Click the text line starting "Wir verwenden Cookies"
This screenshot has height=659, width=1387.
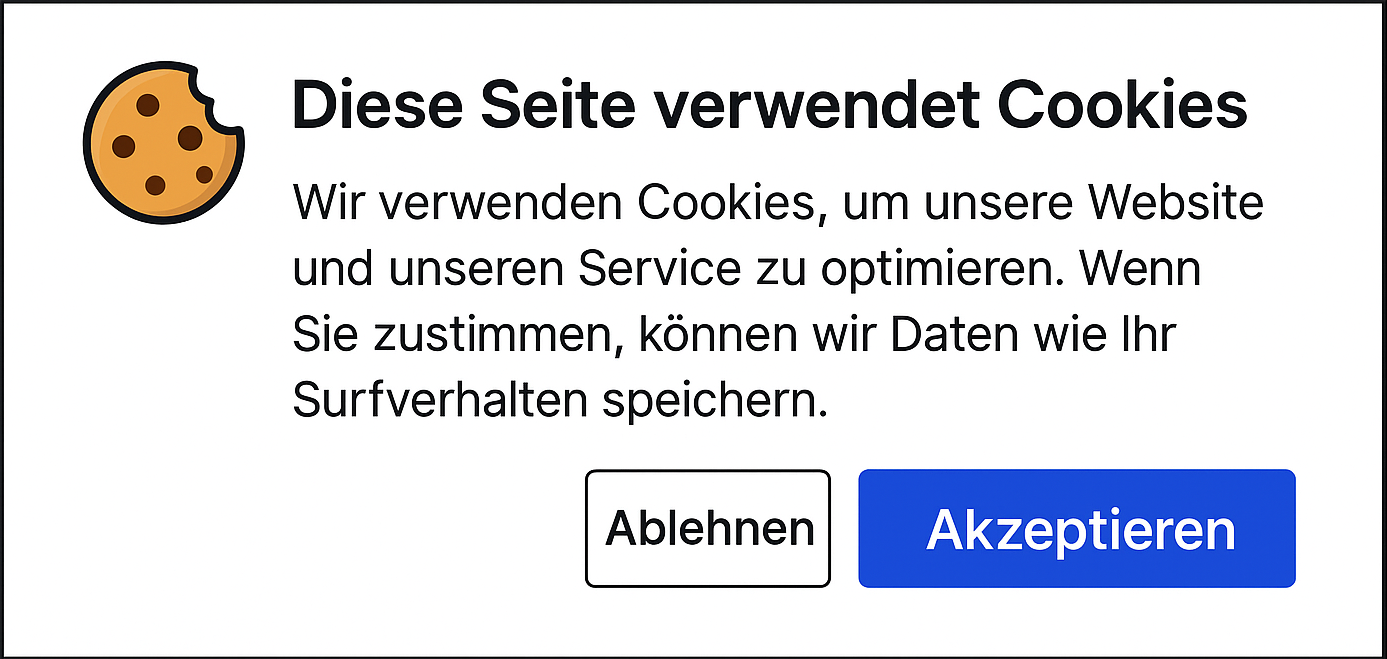tap(777, 204)
